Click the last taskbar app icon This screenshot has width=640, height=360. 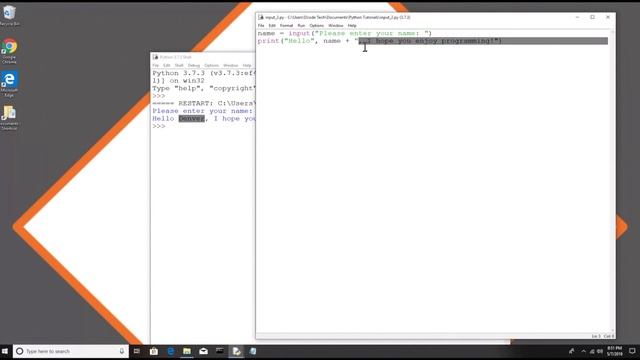pyautogui.click(x=253, y=351)
